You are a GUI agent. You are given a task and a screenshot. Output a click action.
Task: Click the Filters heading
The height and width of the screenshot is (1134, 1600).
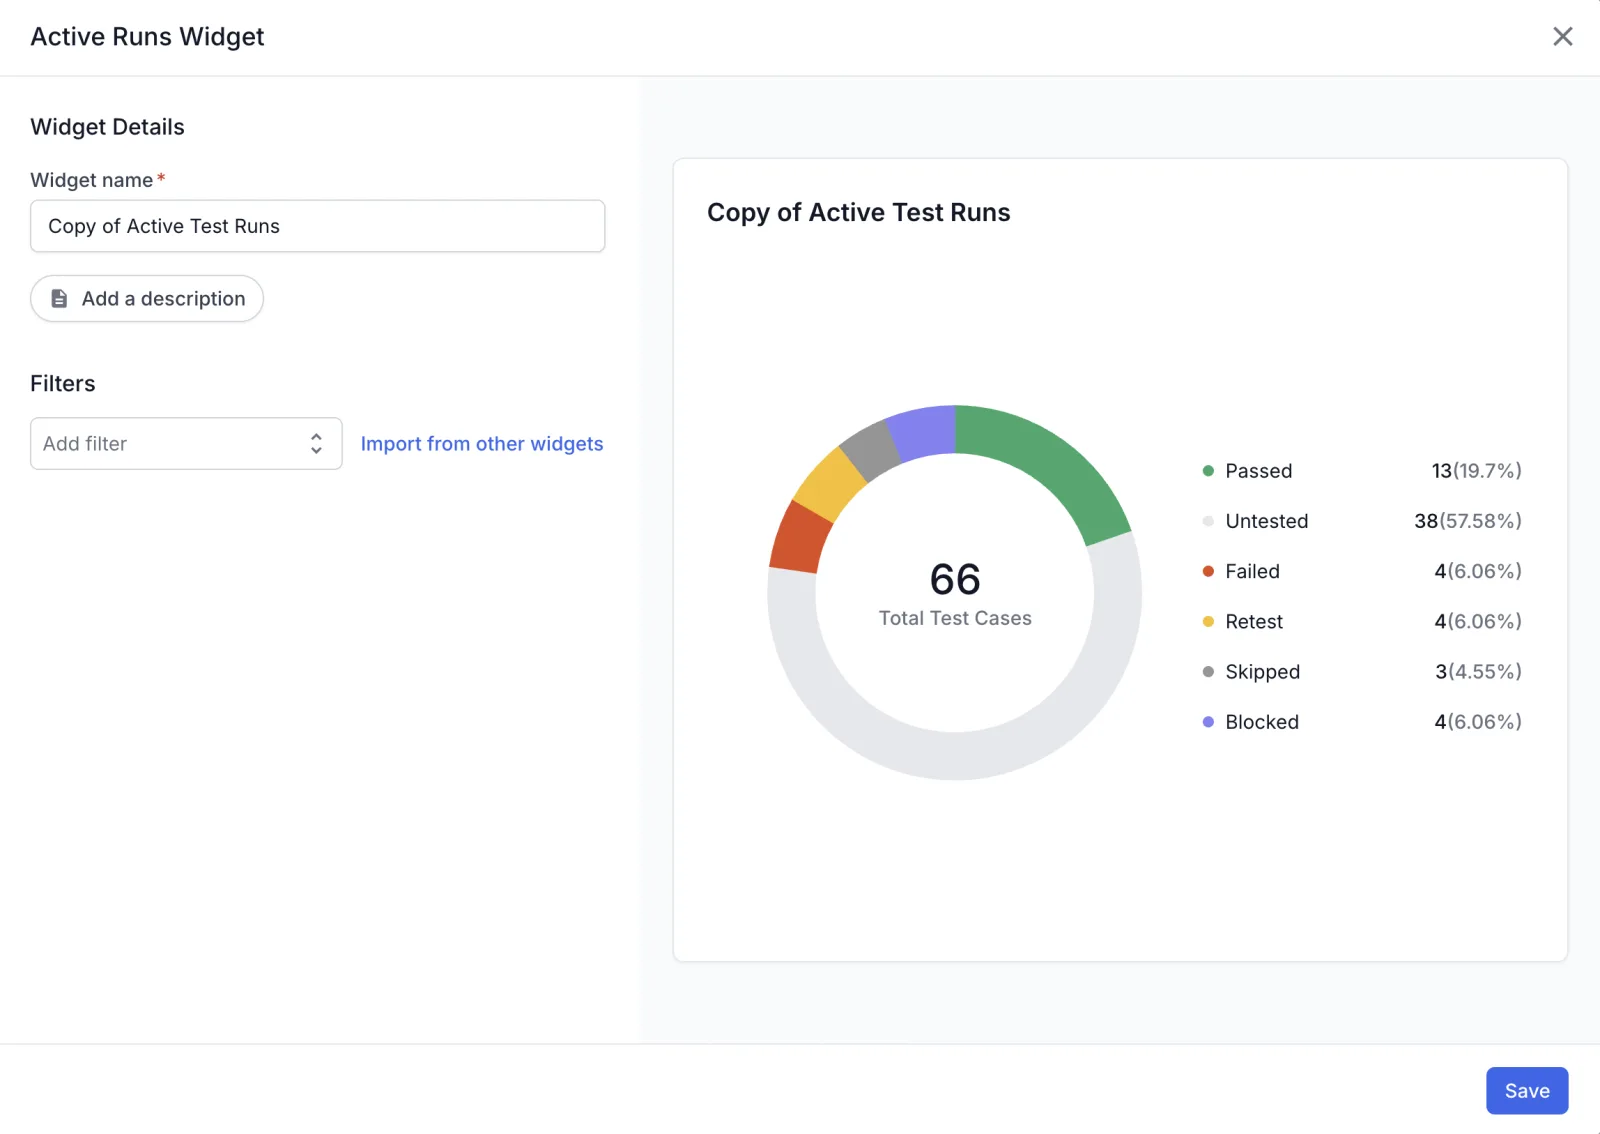point(63,384)
